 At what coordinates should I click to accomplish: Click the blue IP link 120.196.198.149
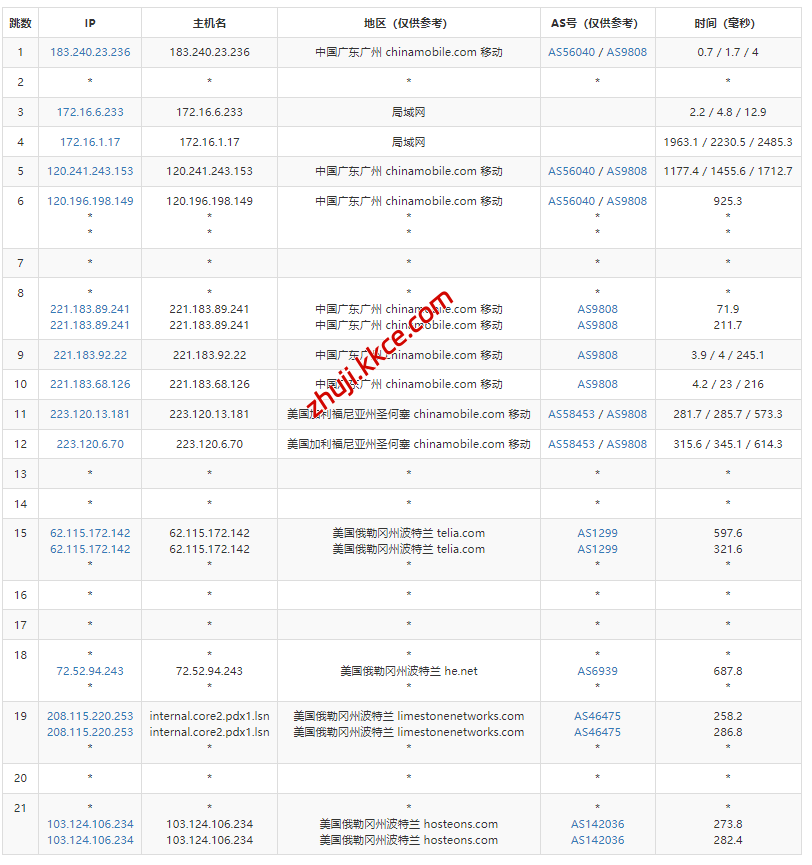pyautogui.click(x=90, y=201)
